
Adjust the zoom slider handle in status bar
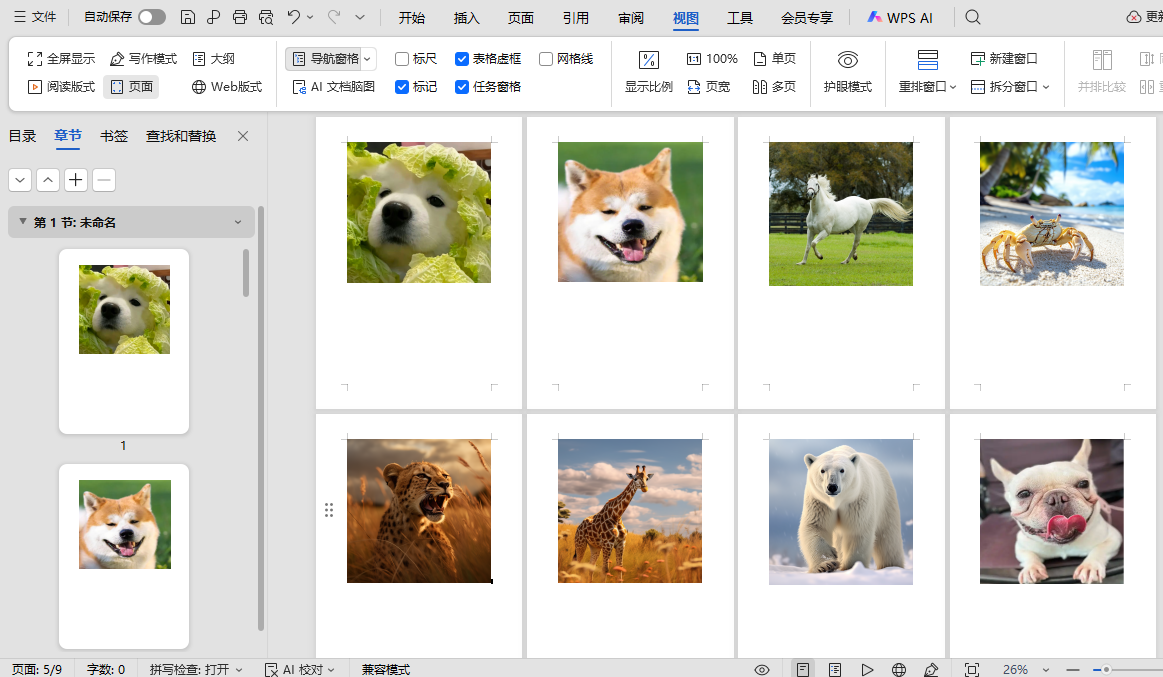pos(1106,669)
